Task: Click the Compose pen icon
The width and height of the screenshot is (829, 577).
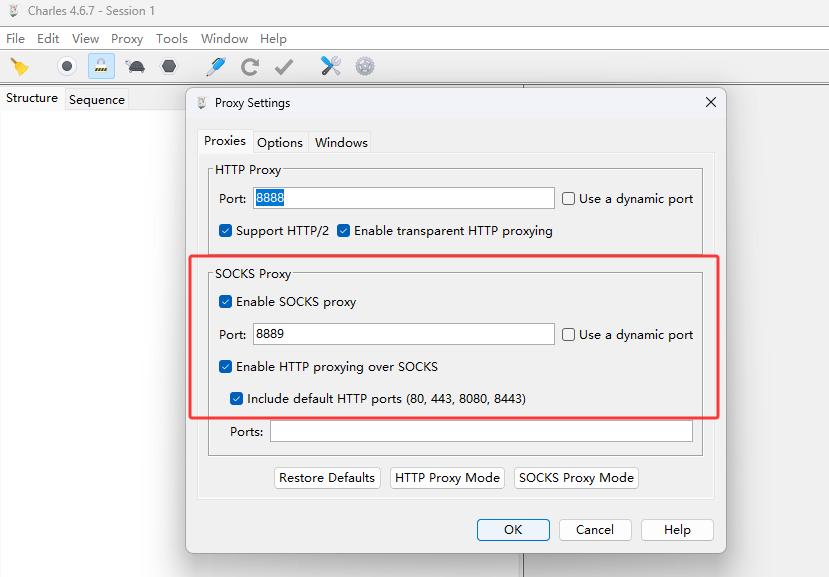Action: 216,67
